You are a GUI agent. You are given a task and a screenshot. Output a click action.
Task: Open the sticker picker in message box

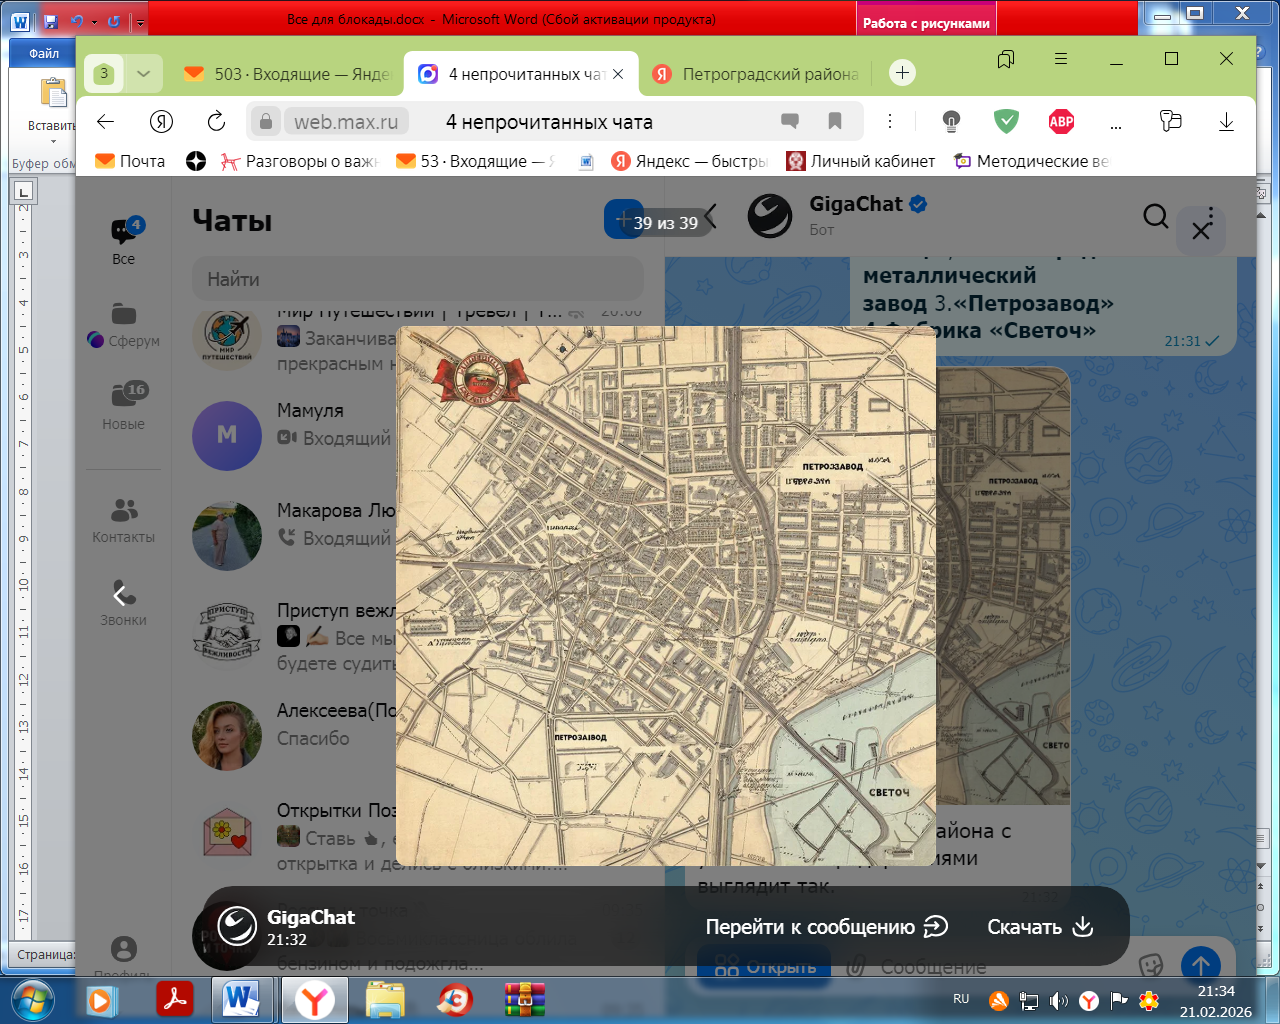pyautogui.click(x=1151, y=965)
